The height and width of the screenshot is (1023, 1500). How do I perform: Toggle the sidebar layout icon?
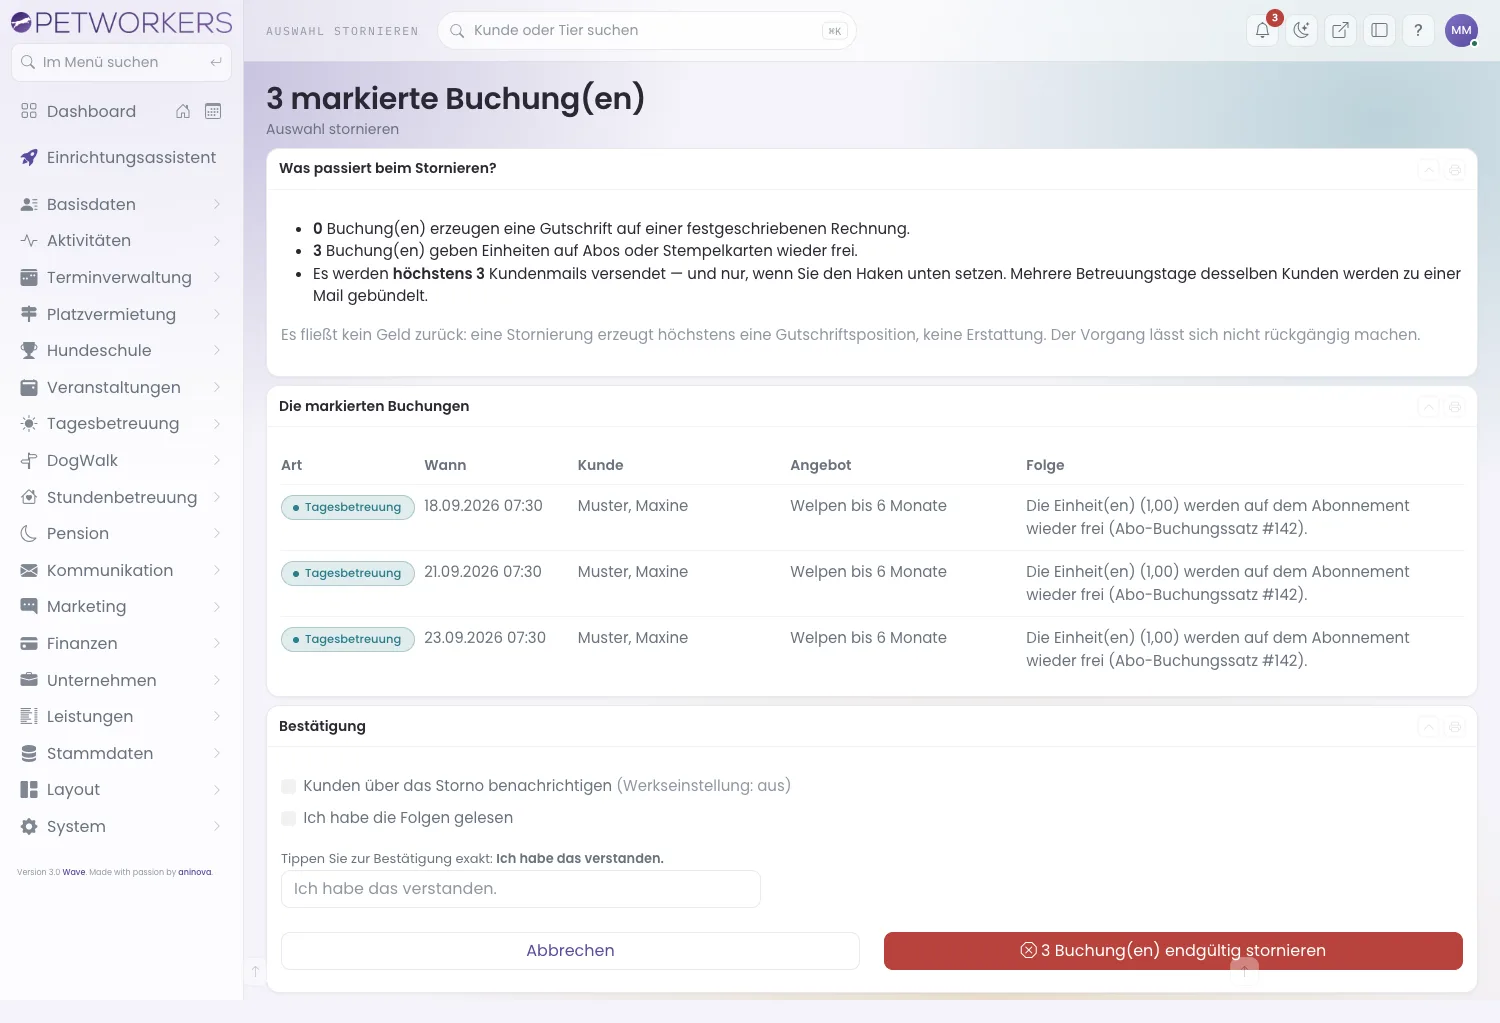[x=1379, y=30]
